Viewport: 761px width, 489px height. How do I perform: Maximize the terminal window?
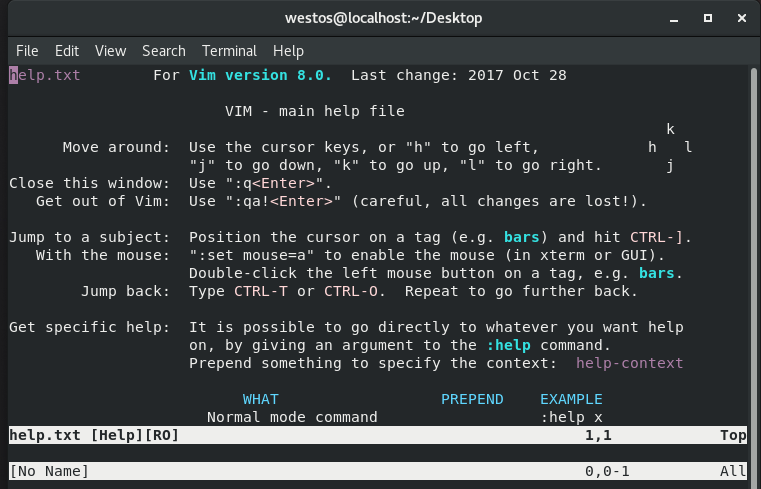coord(708,18)
